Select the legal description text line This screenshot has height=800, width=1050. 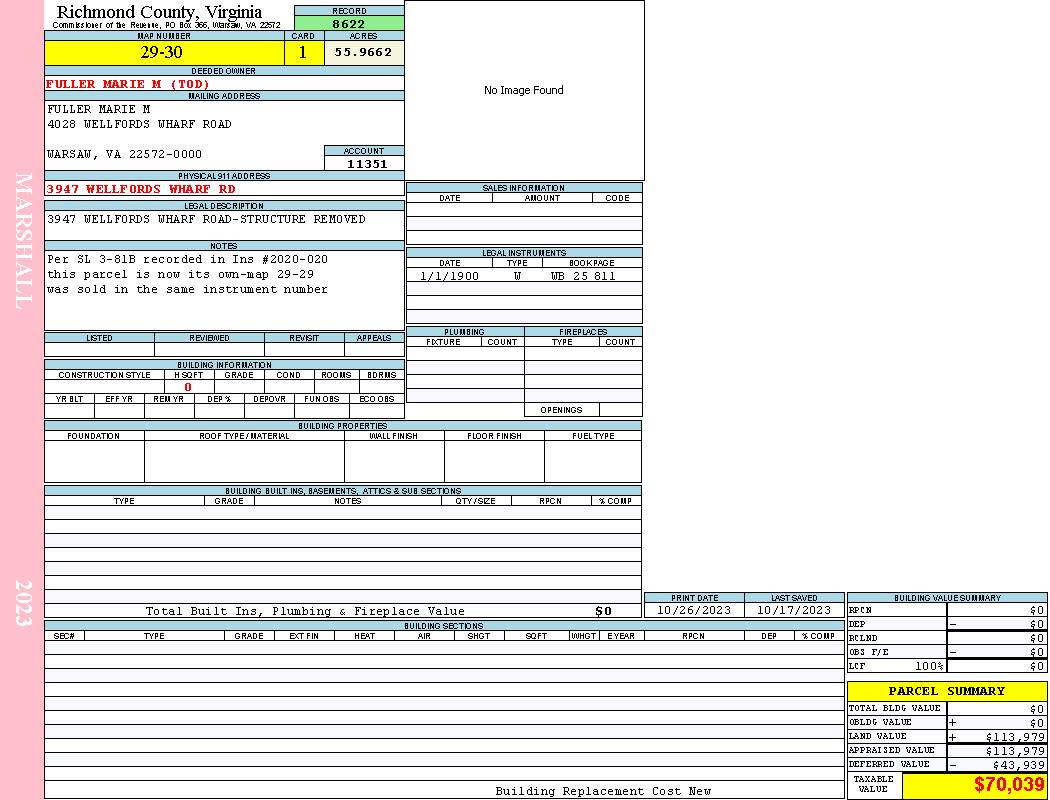pyautogui.click(x=206, y=219)
